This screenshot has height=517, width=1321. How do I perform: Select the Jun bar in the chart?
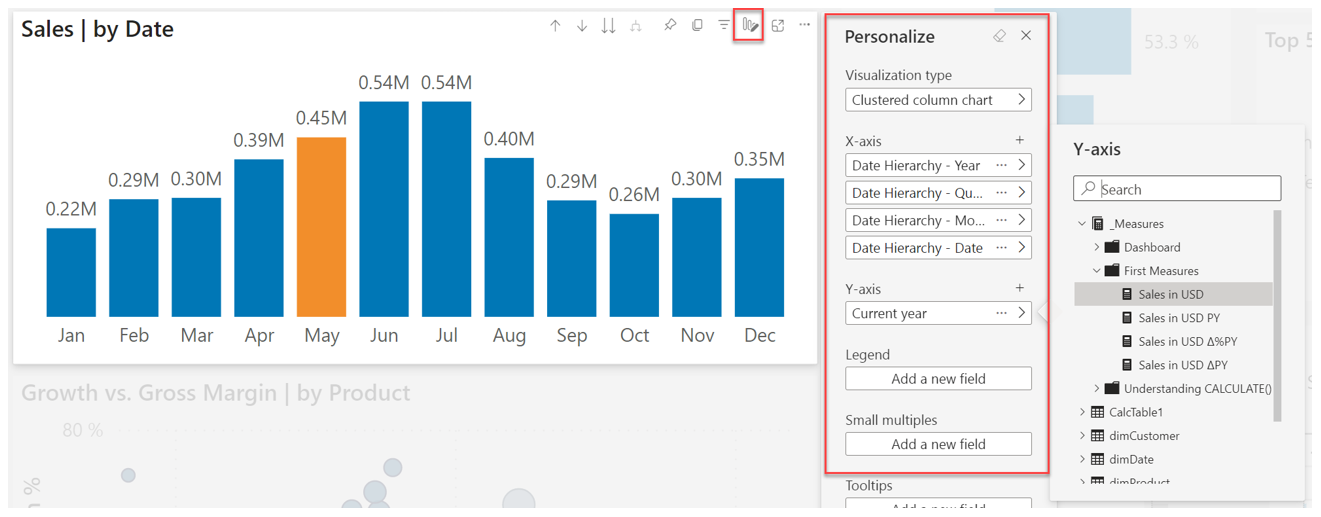coord(384,209)
